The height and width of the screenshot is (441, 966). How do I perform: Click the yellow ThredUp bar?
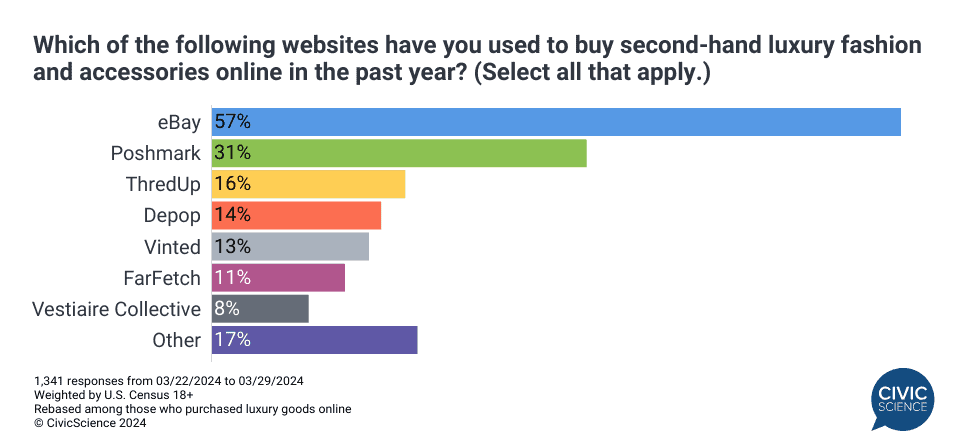[308, 184]
